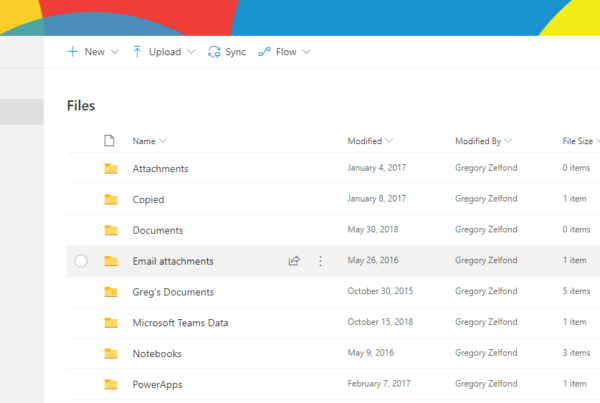Open the Notebooks folder
The height and width of the screenshot is (403, 600).
click(157, 354)
